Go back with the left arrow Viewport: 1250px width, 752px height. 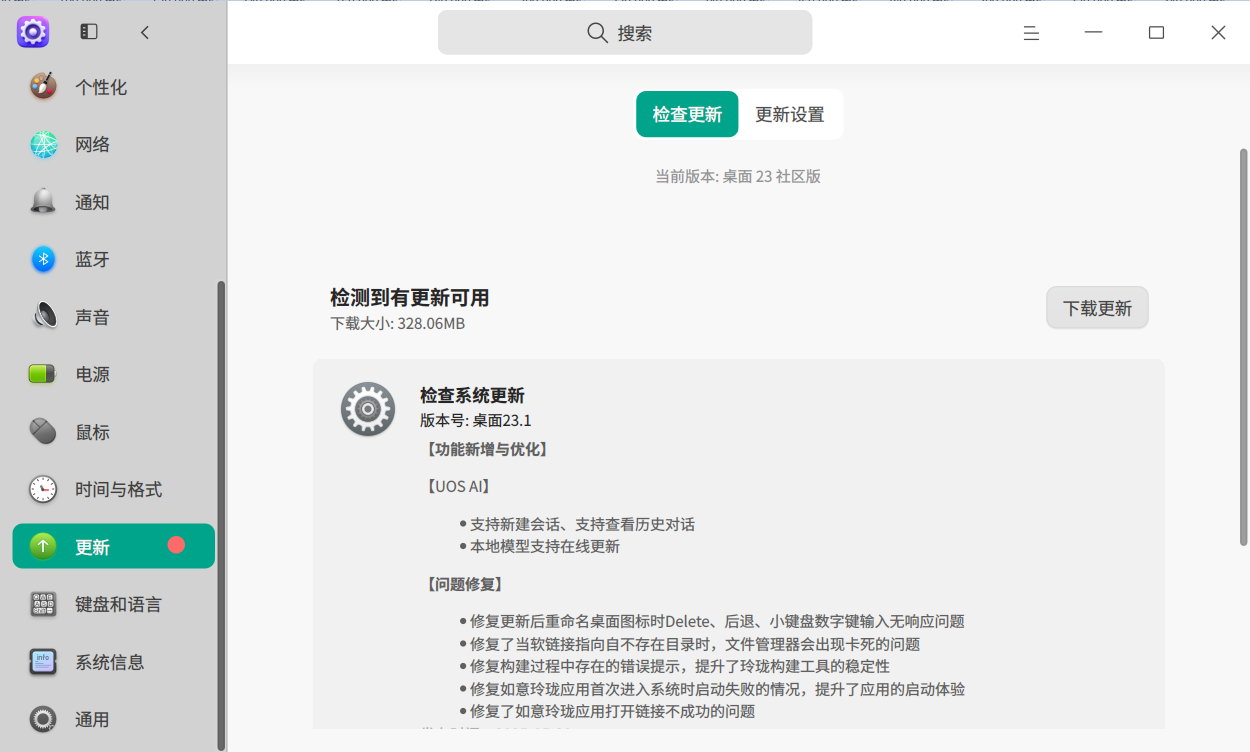point(145,32)
